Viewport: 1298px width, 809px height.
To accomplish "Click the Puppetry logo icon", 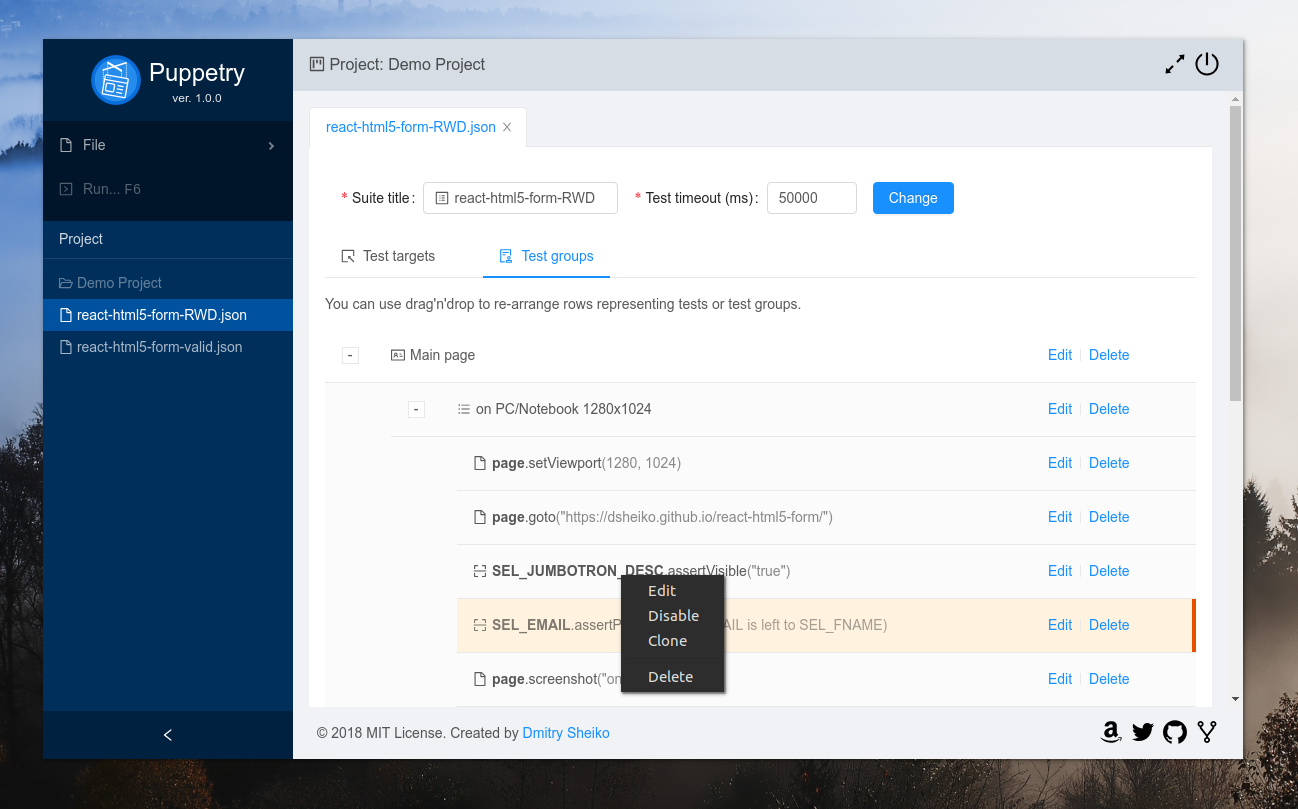I will click(116, 81).
